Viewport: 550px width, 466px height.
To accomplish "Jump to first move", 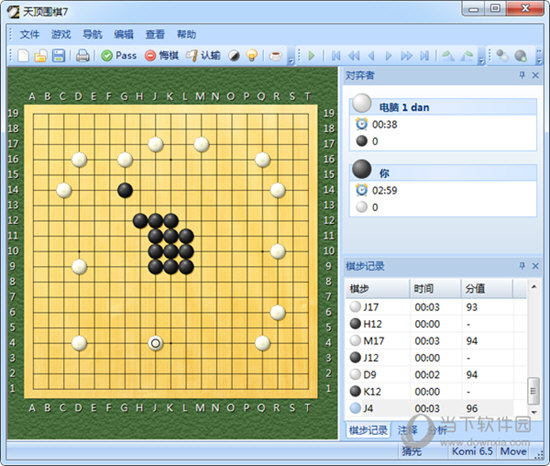I will coord(336,55).
